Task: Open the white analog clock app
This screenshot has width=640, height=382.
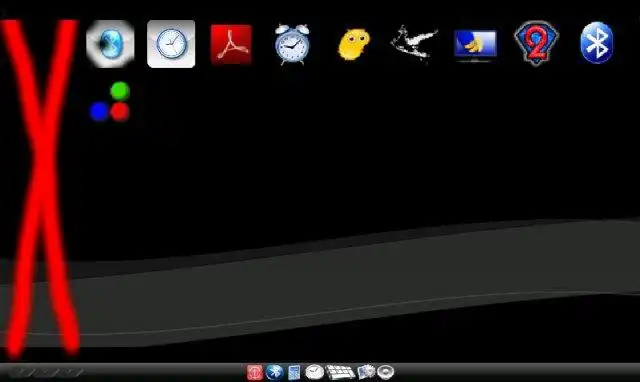Action: click(171, 44)
